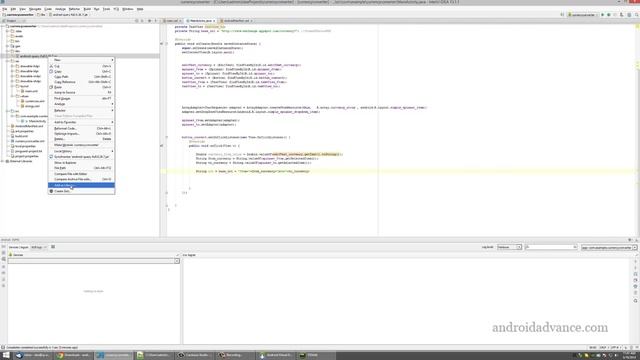The width and height of the screenshot is (640, 360).
Task: Open Camtasia Studio from the taskbar
Action: (195, 356)
